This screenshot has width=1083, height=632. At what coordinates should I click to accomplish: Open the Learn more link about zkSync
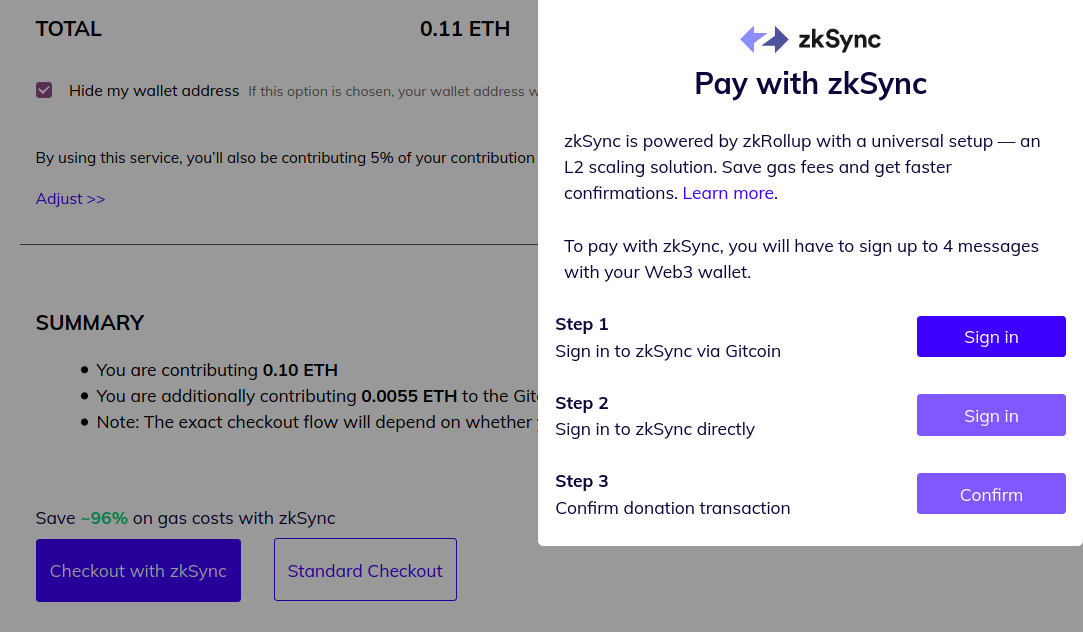click(728, 193)
